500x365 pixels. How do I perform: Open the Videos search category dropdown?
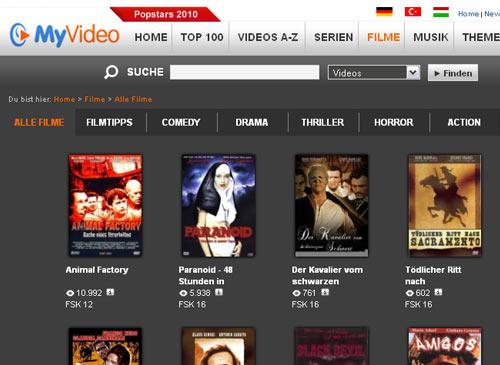point(374,72)
